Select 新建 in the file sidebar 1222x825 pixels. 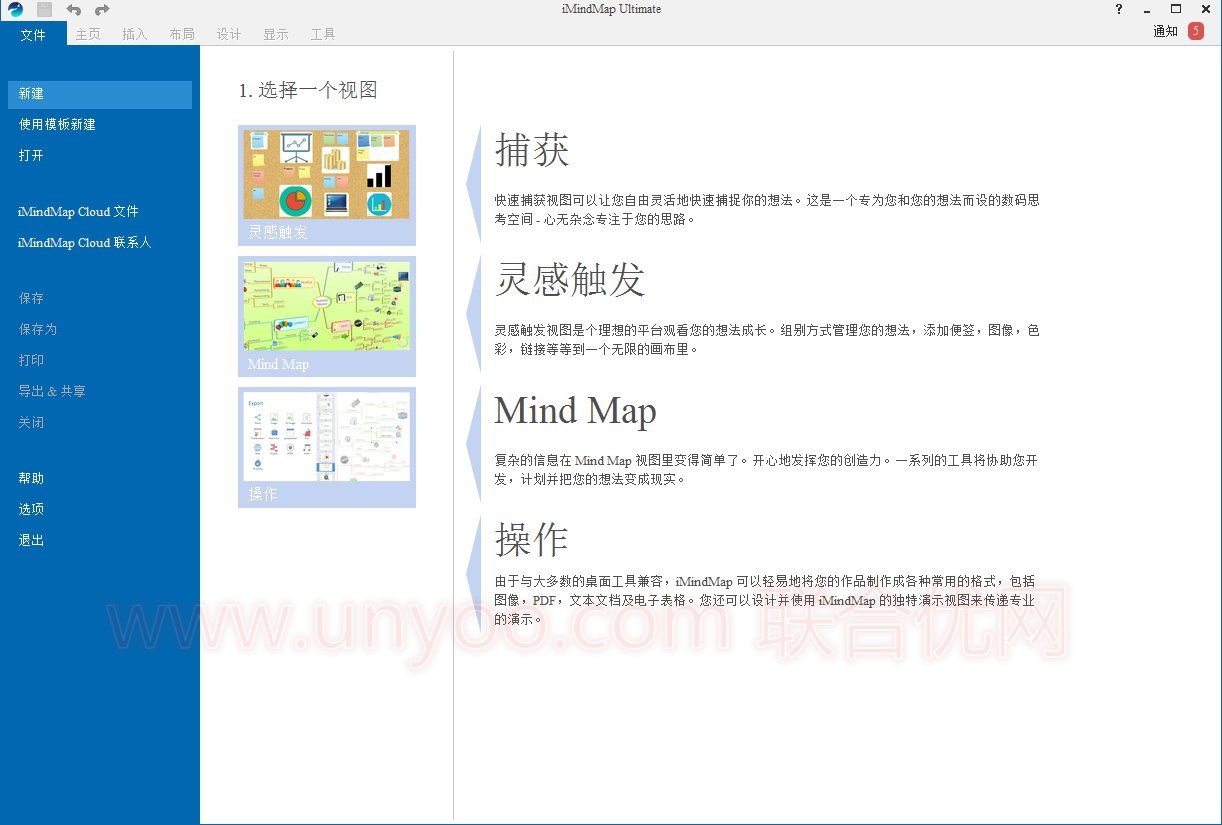100,94
